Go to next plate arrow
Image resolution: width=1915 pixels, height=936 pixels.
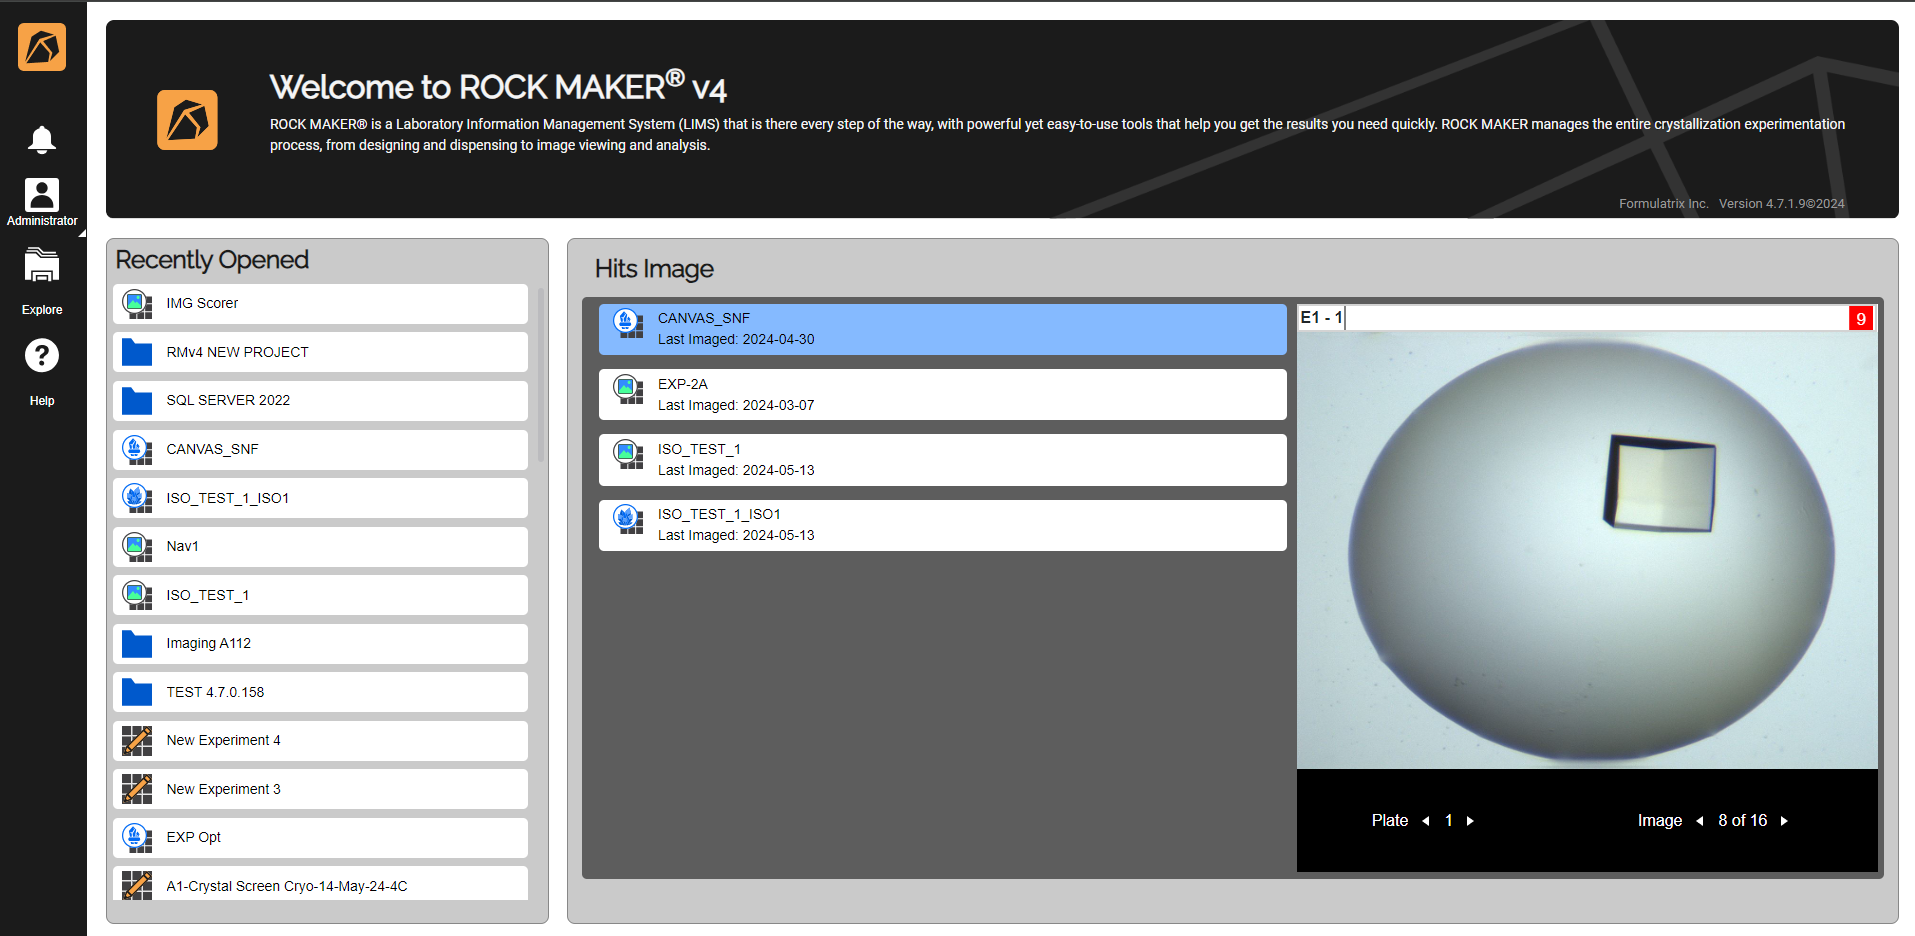click(x=1470, y=821)
